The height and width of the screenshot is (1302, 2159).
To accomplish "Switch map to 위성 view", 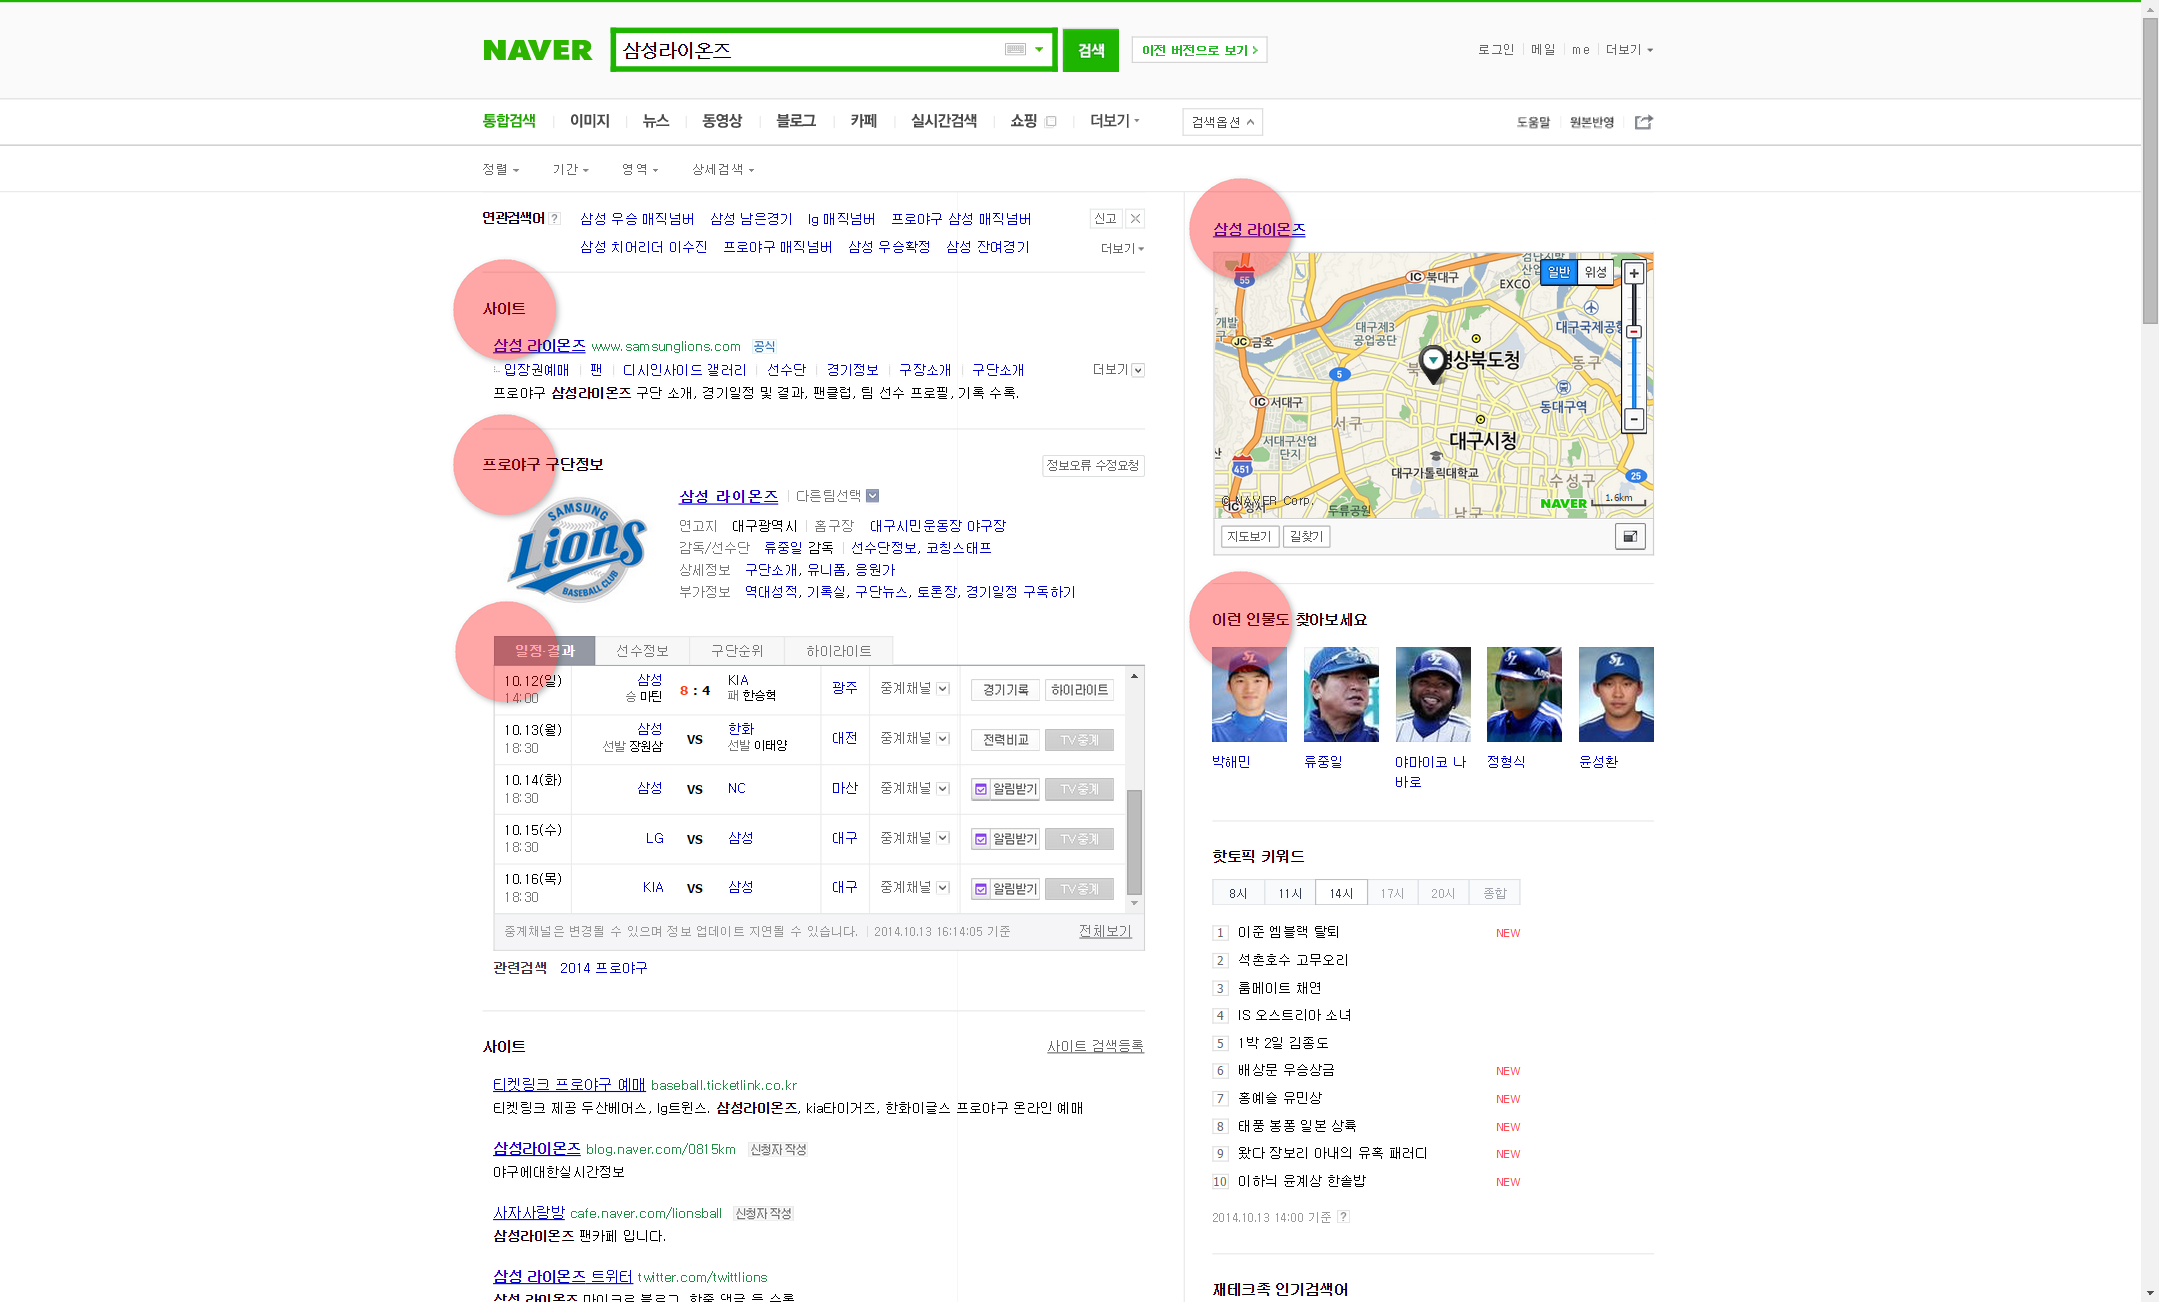I will coord(1595,272).
